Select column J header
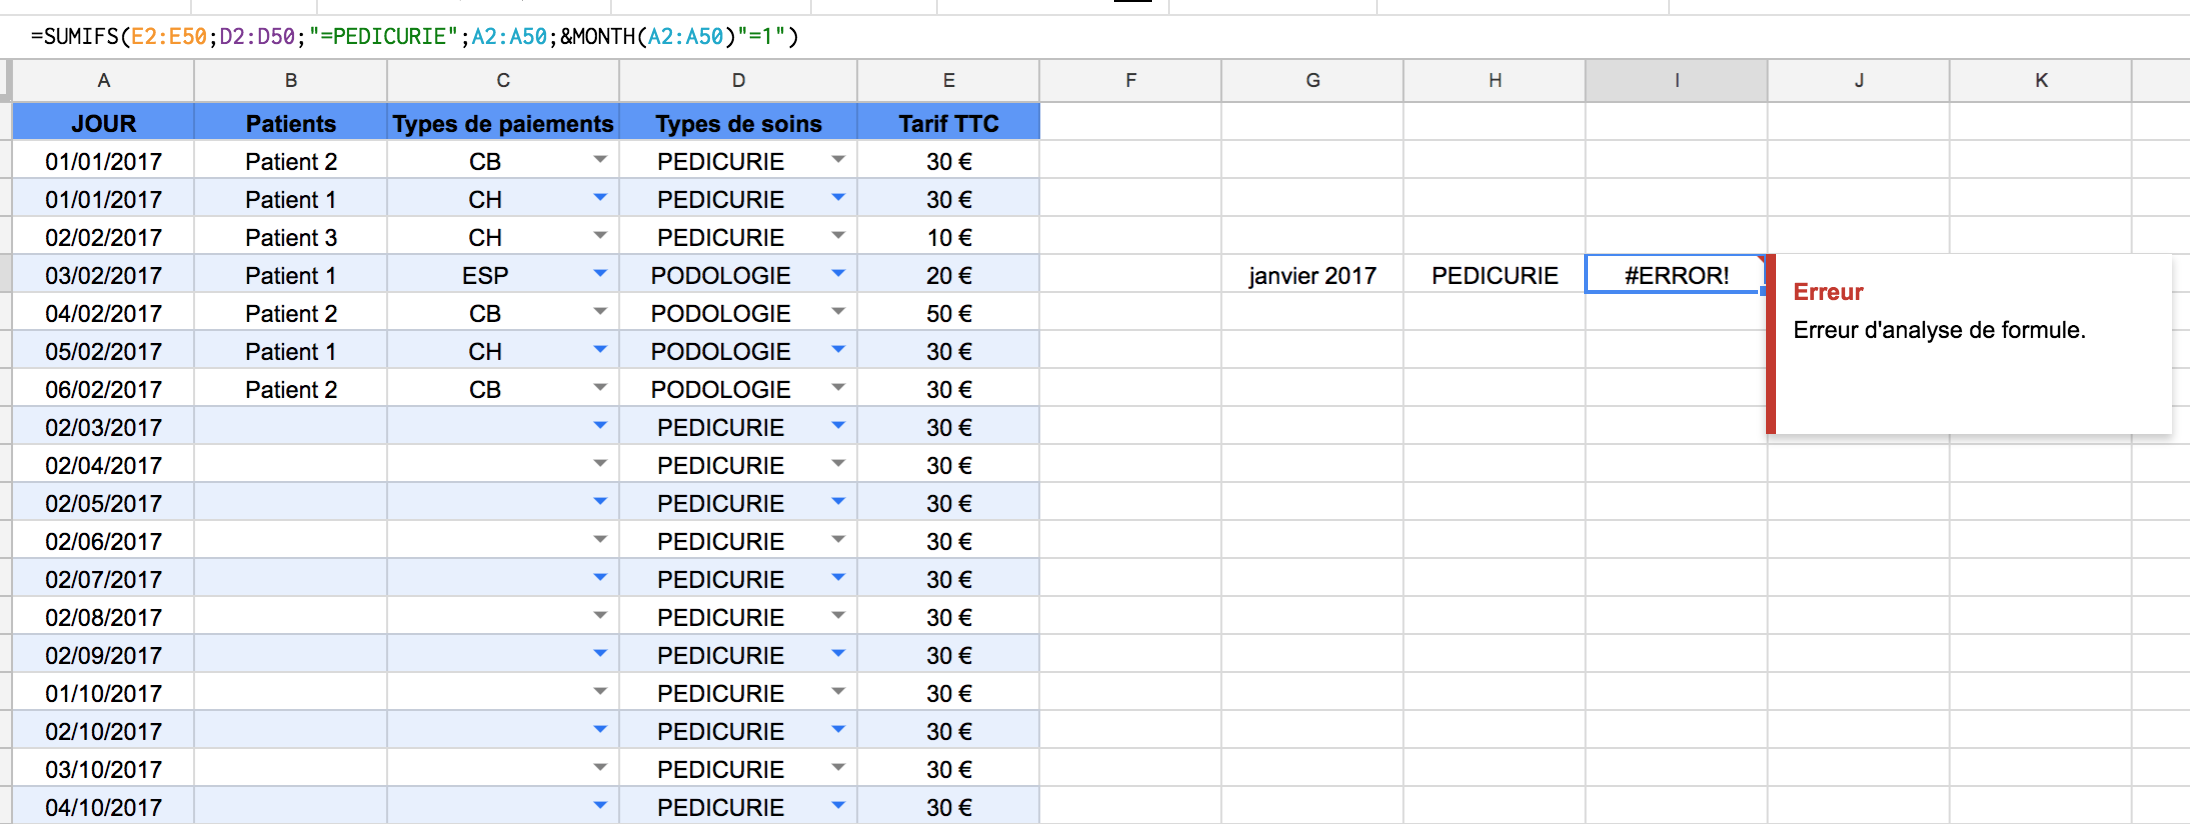Viewport: 2190px width, 824px height. tap(1859, 80)
